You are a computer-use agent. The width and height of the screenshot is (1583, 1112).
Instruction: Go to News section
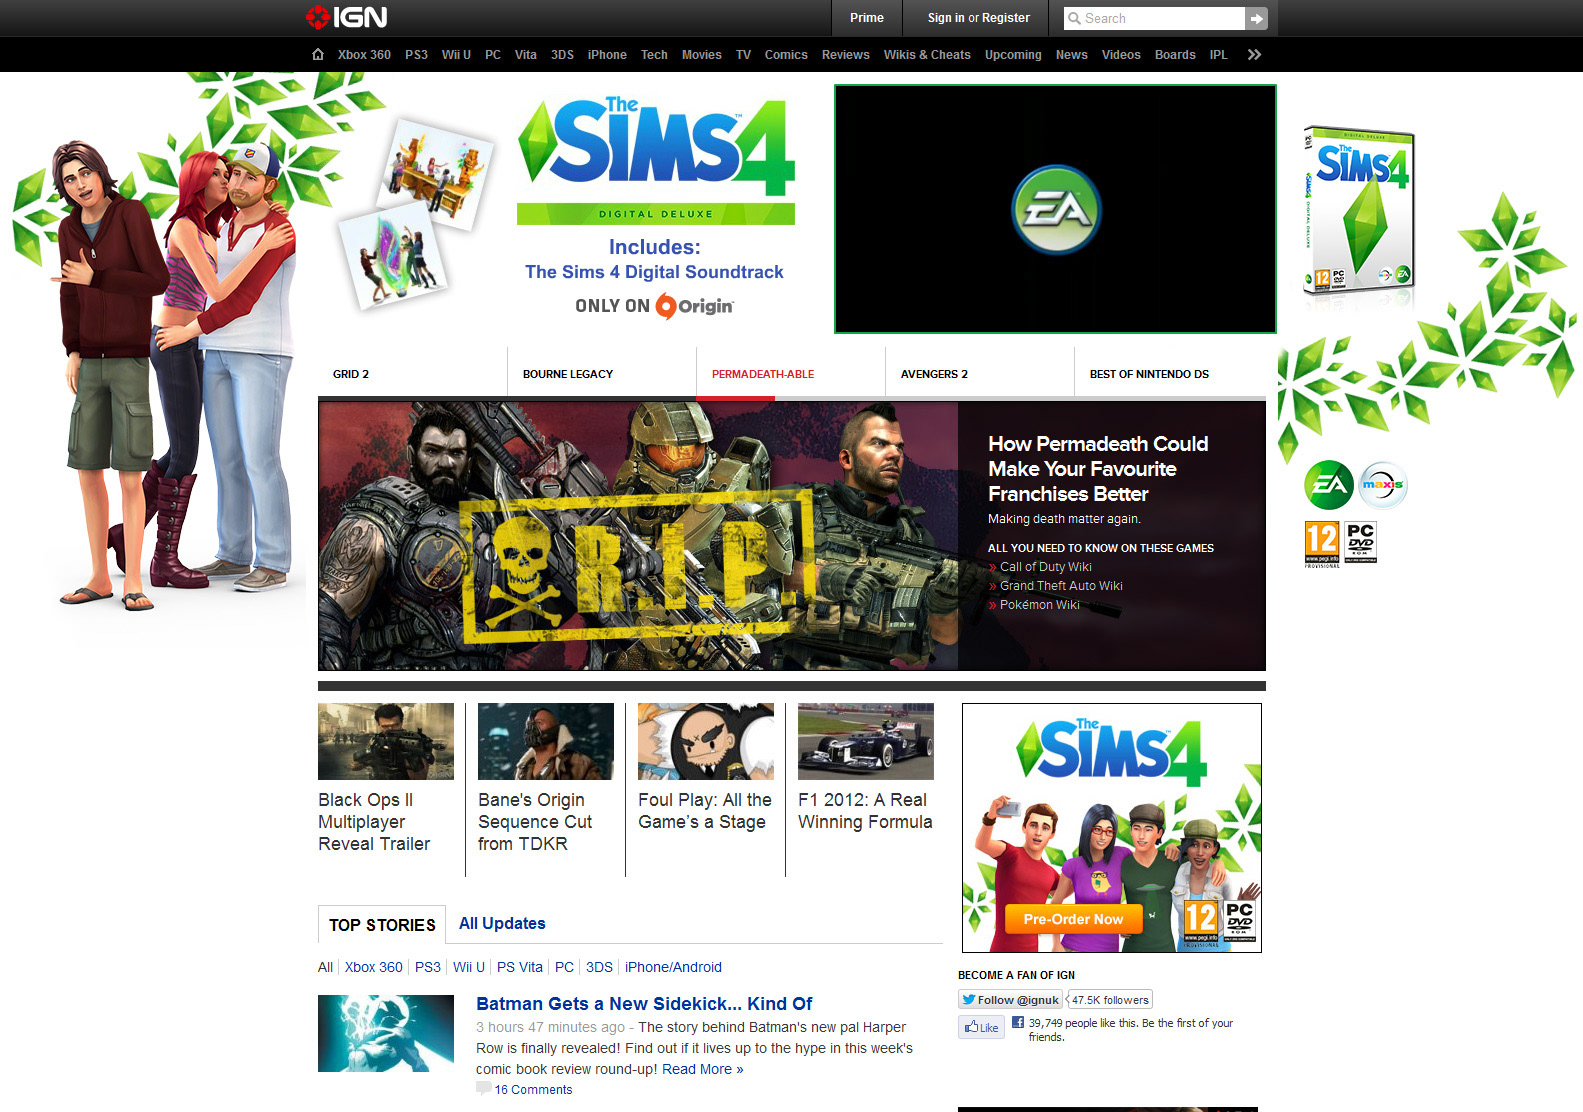pyautogui.click(x=1071, y=55)
